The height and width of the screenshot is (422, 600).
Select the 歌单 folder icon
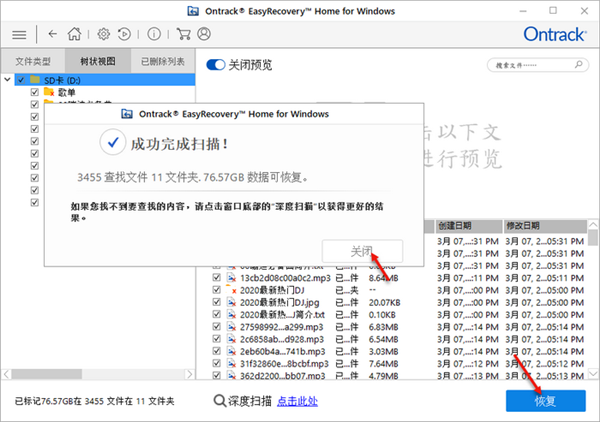[x=49, y=92]
